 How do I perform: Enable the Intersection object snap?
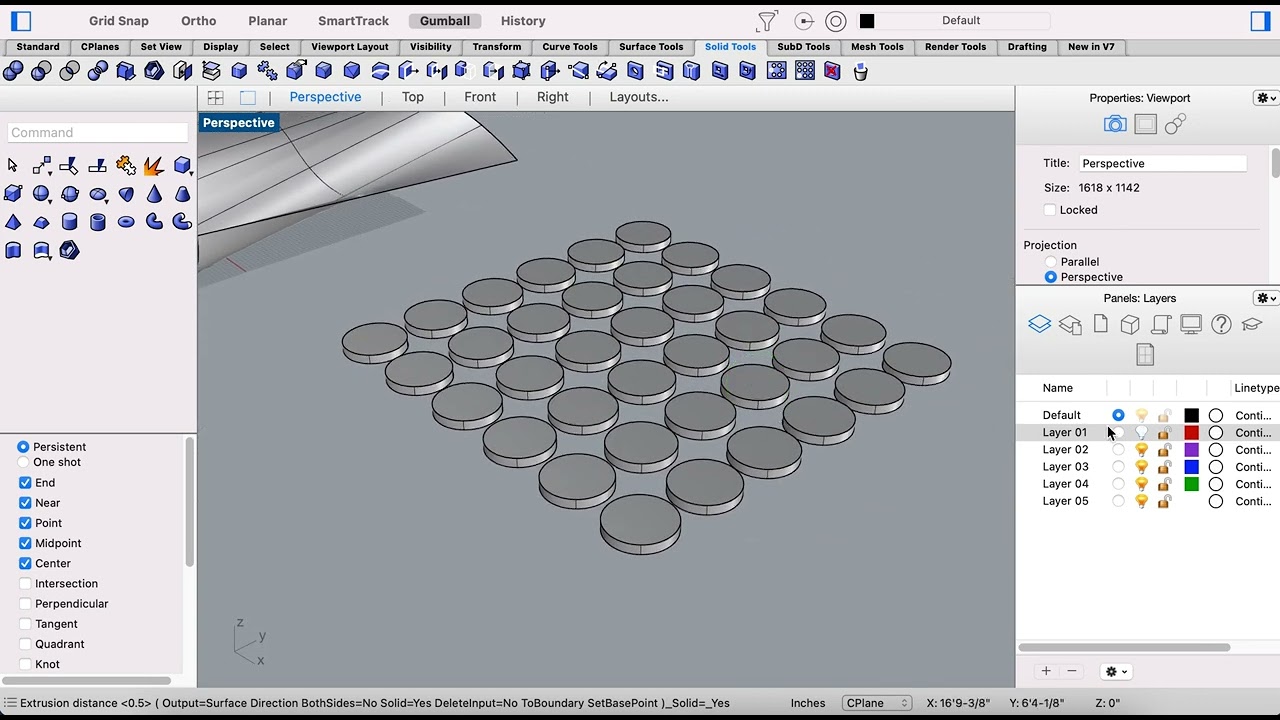25,584
